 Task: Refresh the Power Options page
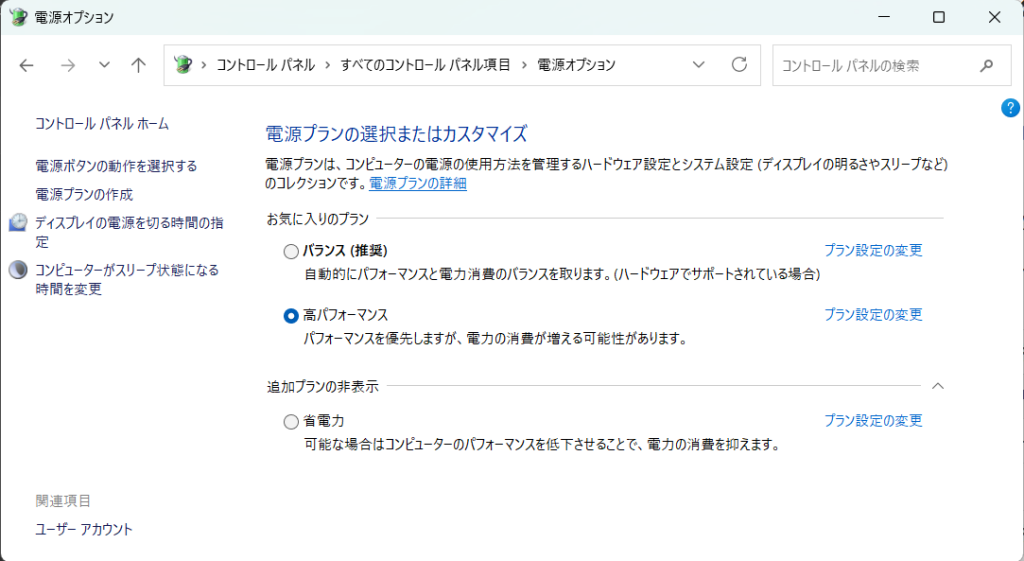pyautogui.click(x=739, y=65)
